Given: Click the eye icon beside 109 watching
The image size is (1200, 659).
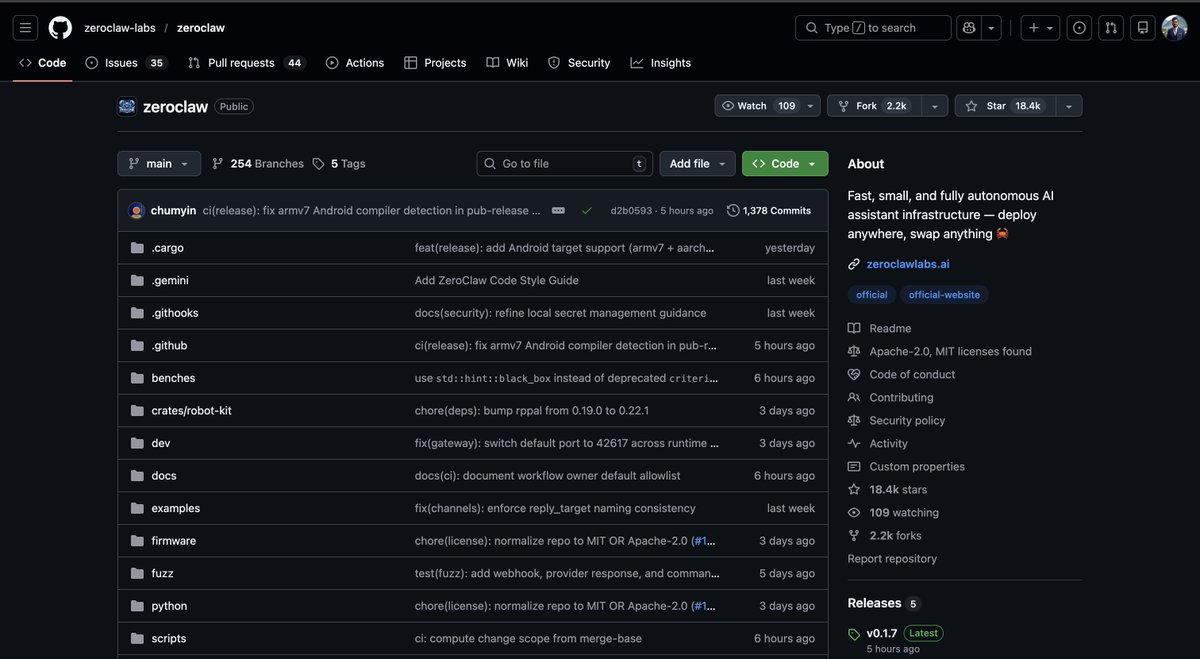Looking at the screenshot, I should coord(854,512).
